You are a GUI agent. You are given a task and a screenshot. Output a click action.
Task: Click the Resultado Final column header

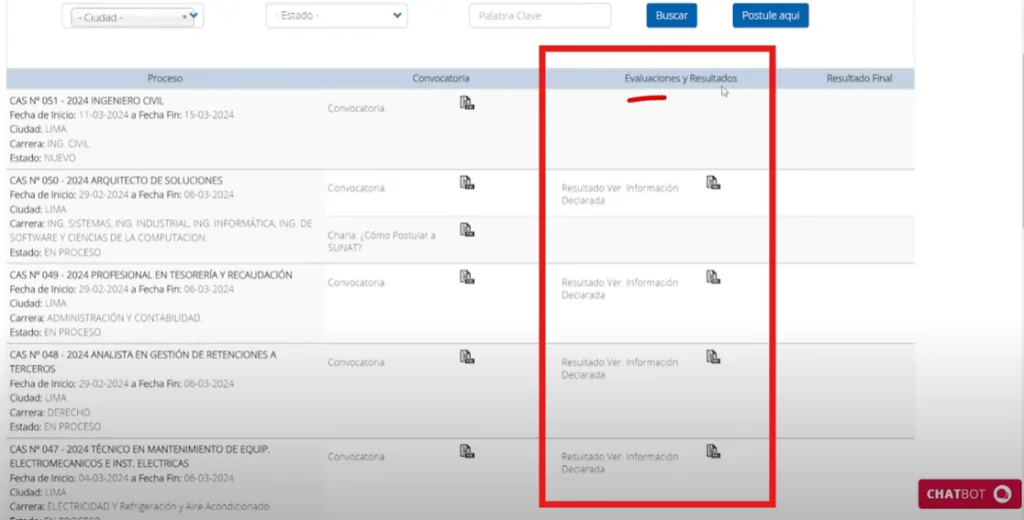[x=858, y=78]
